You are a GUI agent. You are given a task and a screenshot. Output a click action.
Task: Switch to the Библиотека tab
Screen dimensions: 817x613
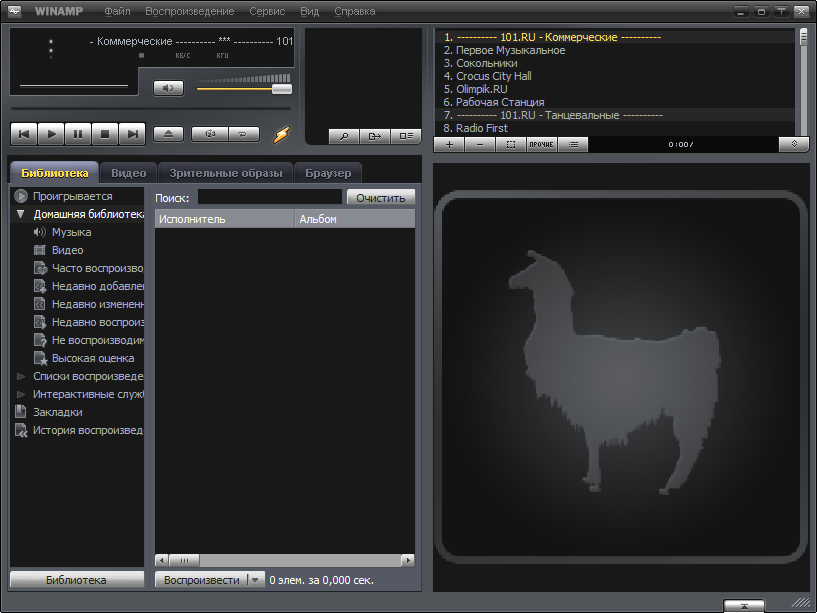coord(55,173)
